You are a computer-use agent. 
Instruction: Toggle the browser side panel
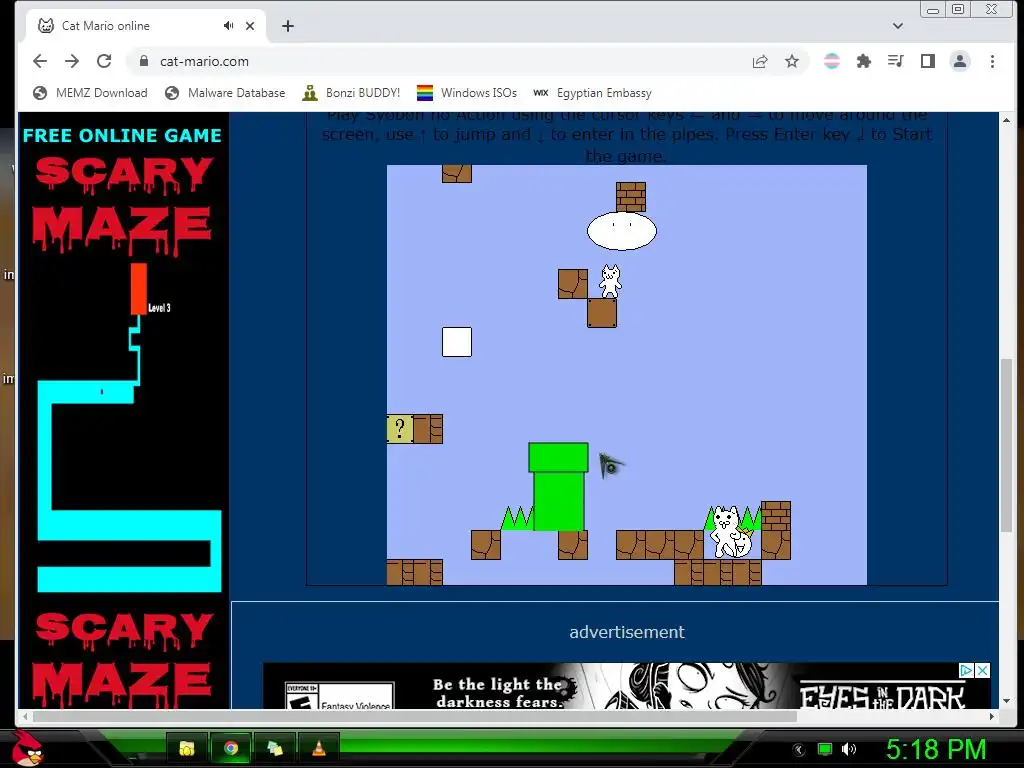click(927, 61)
